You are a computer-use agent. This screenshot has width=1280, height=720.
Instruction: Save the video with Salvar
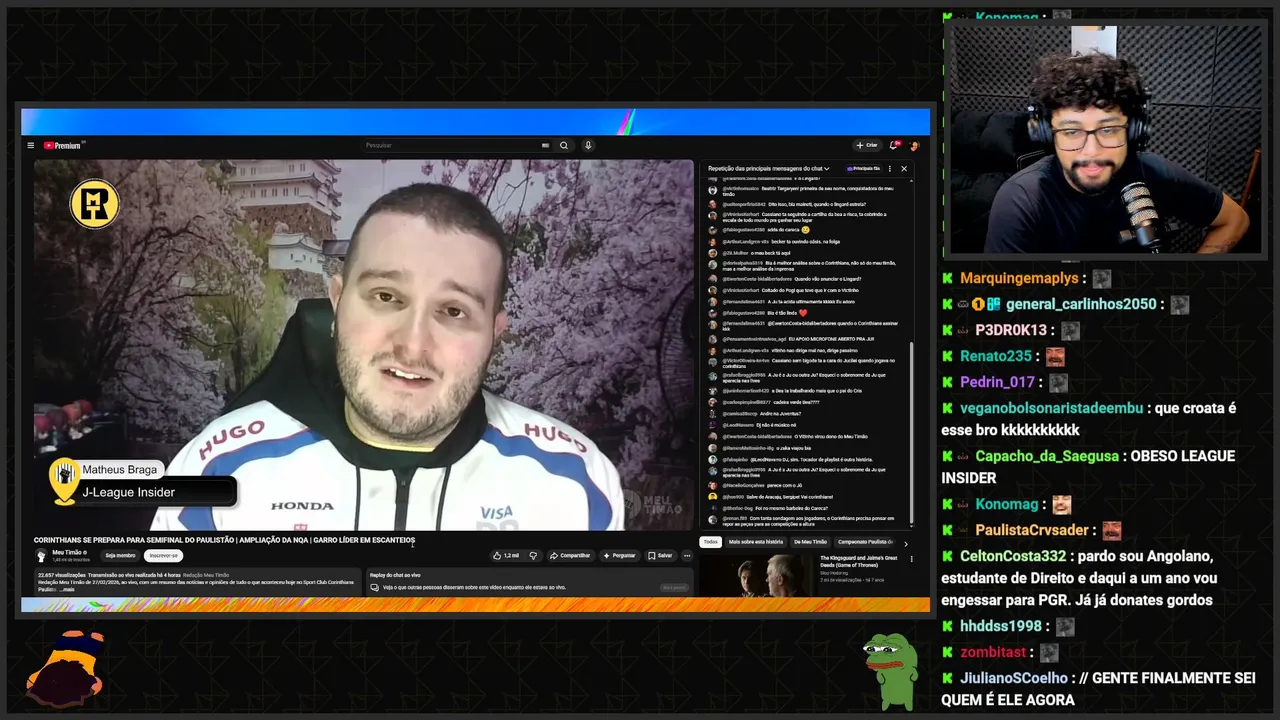click(659, 556)
